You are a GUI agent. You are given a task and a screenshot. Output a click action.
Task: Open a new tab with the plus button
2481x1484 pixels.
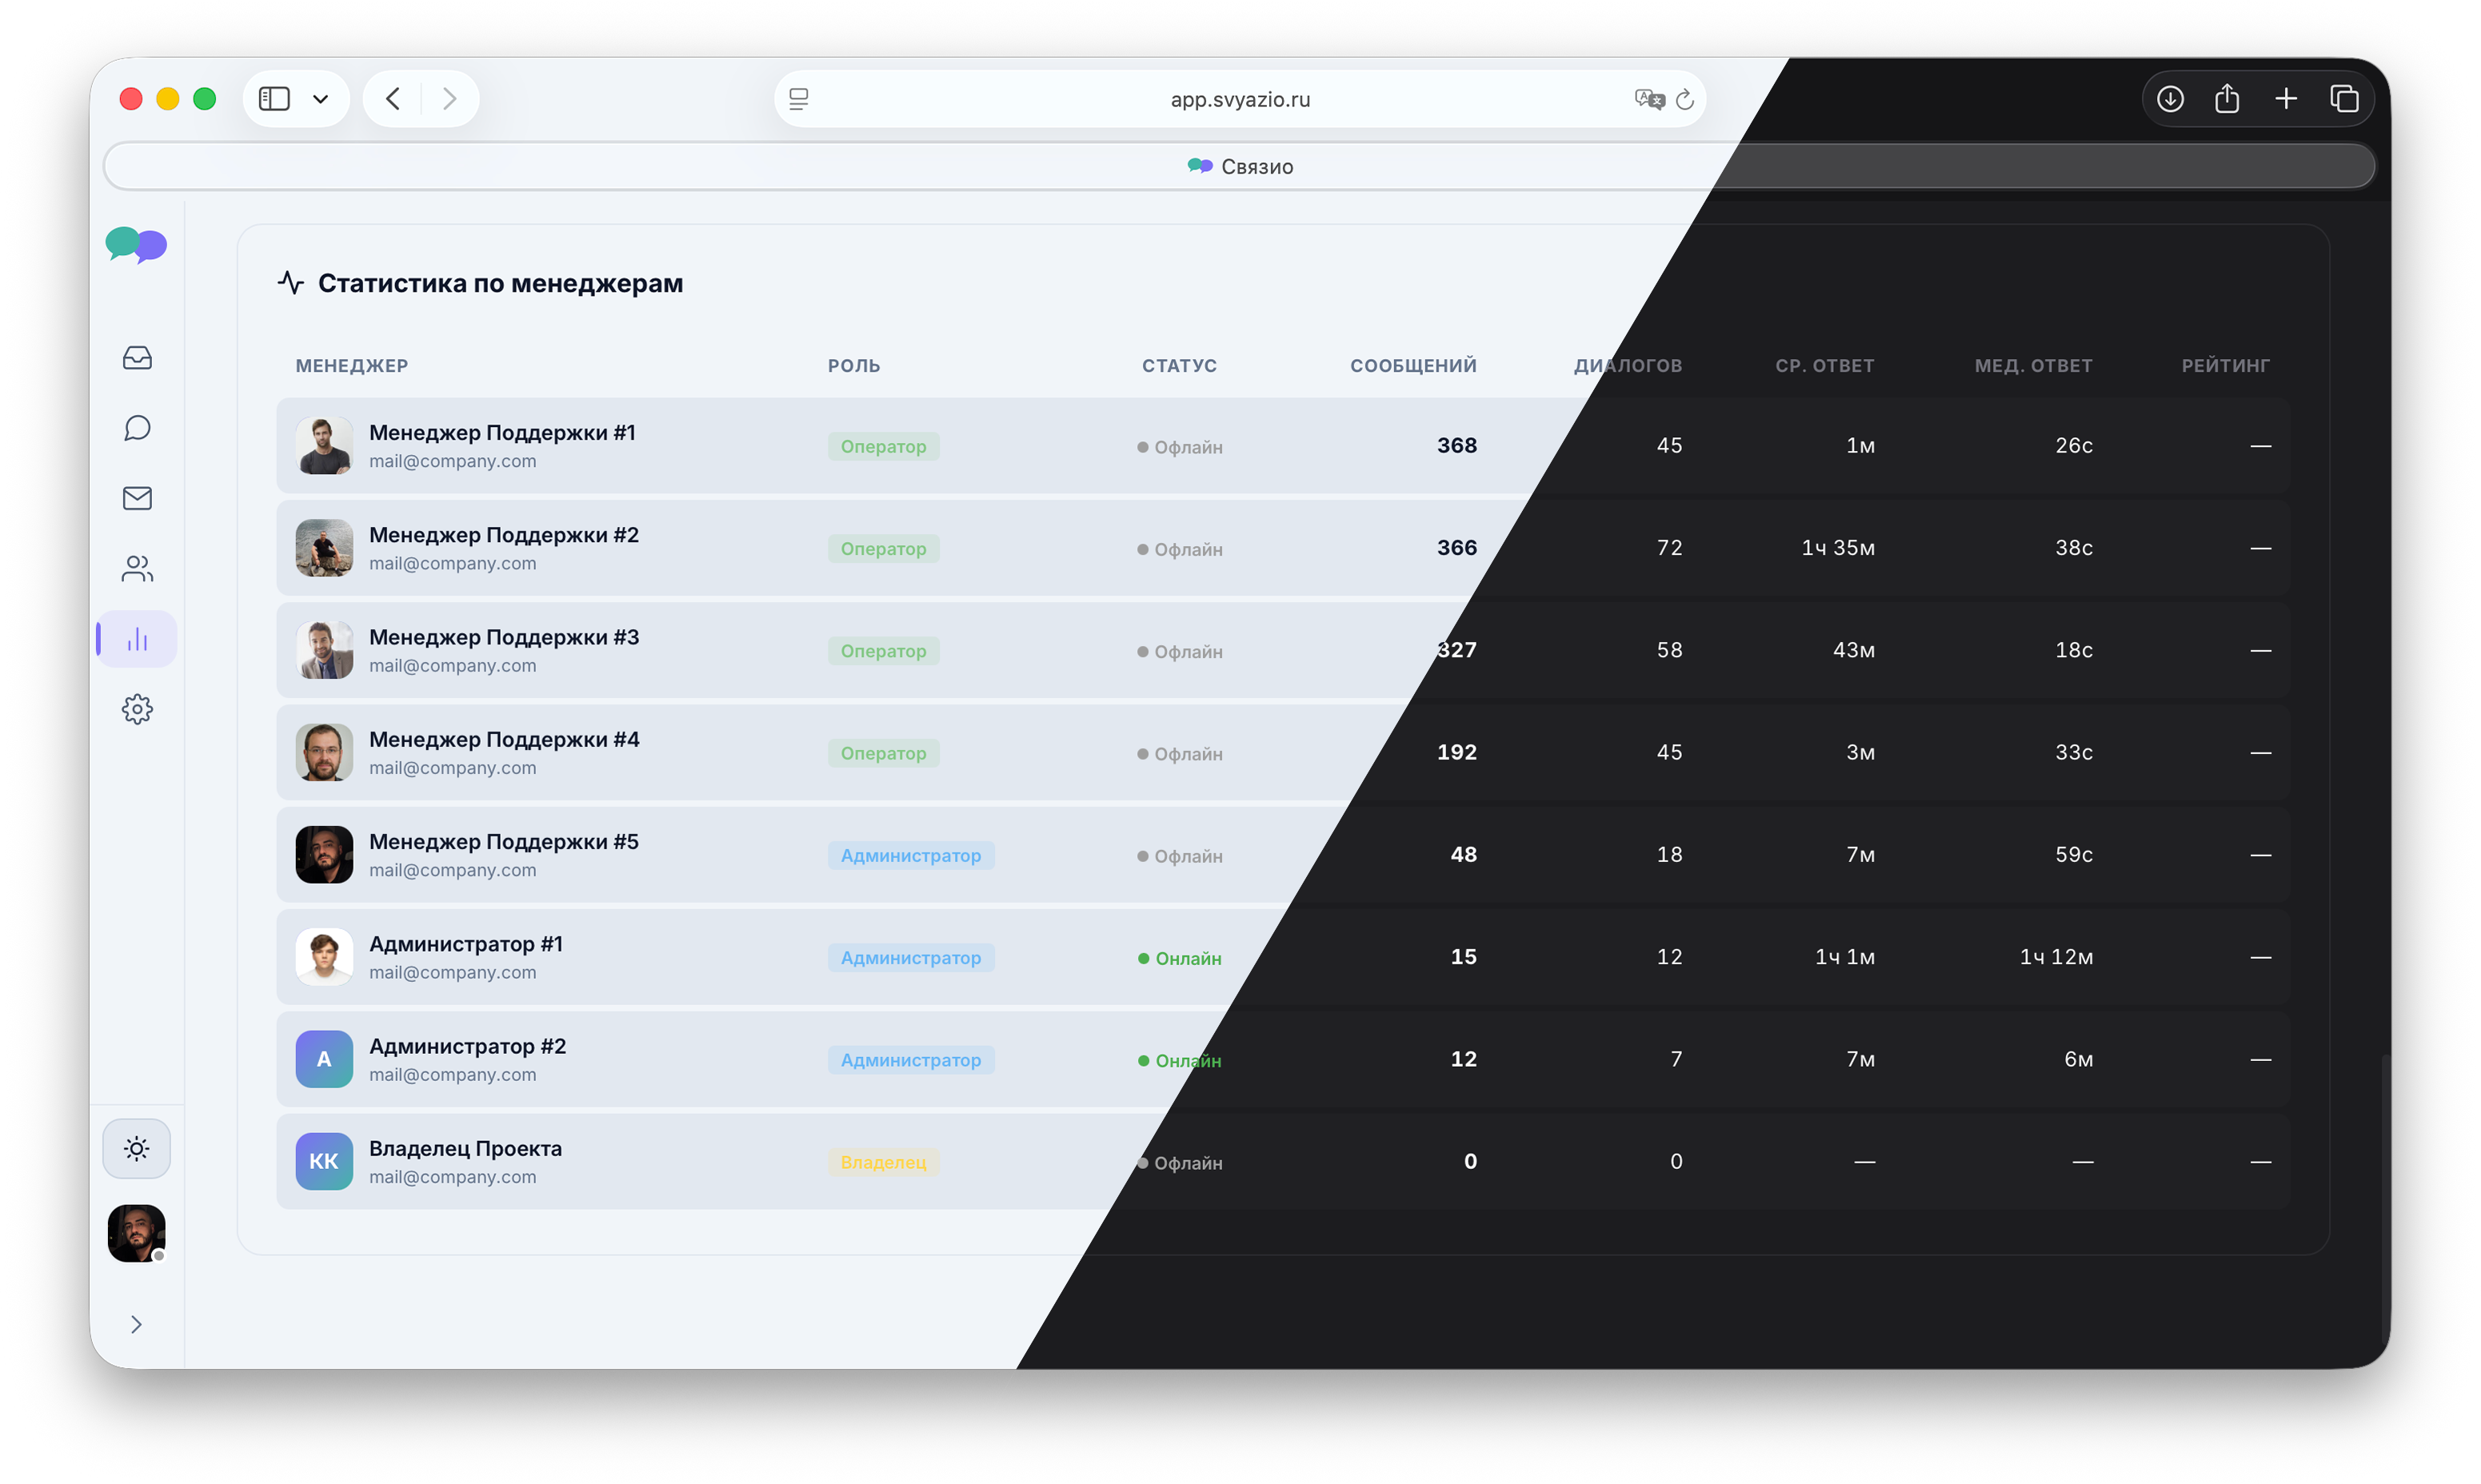click(2287, 98)
